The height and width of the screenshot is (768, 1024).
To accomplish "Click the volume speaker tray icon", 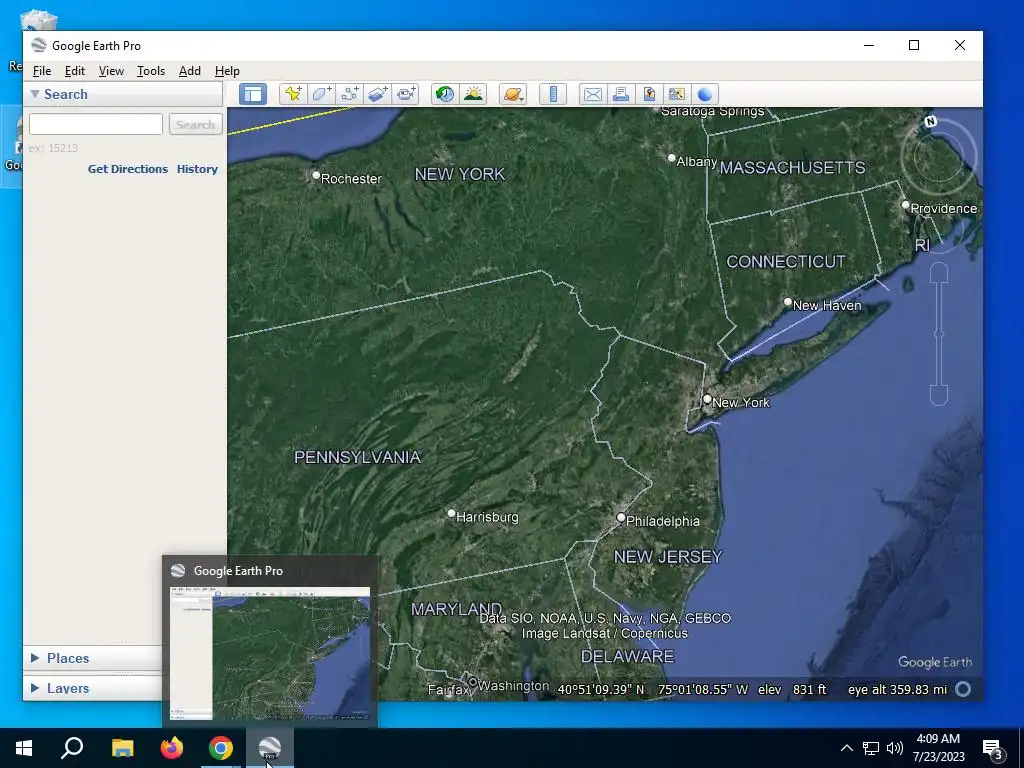I will [895, 748].
